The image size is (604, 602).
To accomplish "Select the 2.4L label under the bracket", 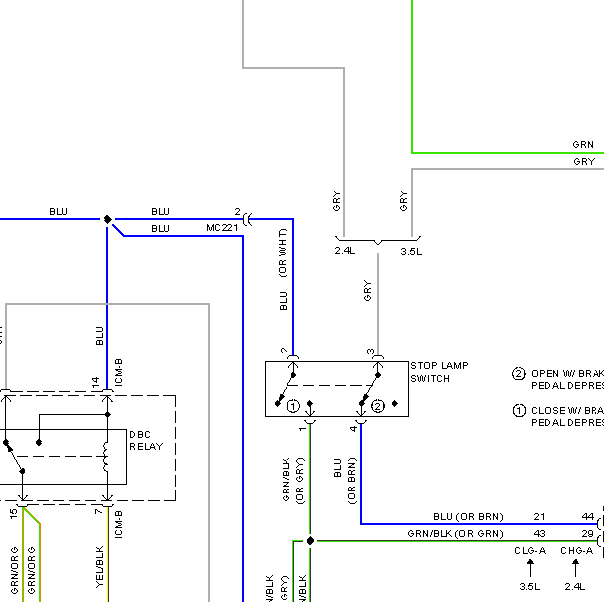I will pyautogui.click(x=345, y=251).
